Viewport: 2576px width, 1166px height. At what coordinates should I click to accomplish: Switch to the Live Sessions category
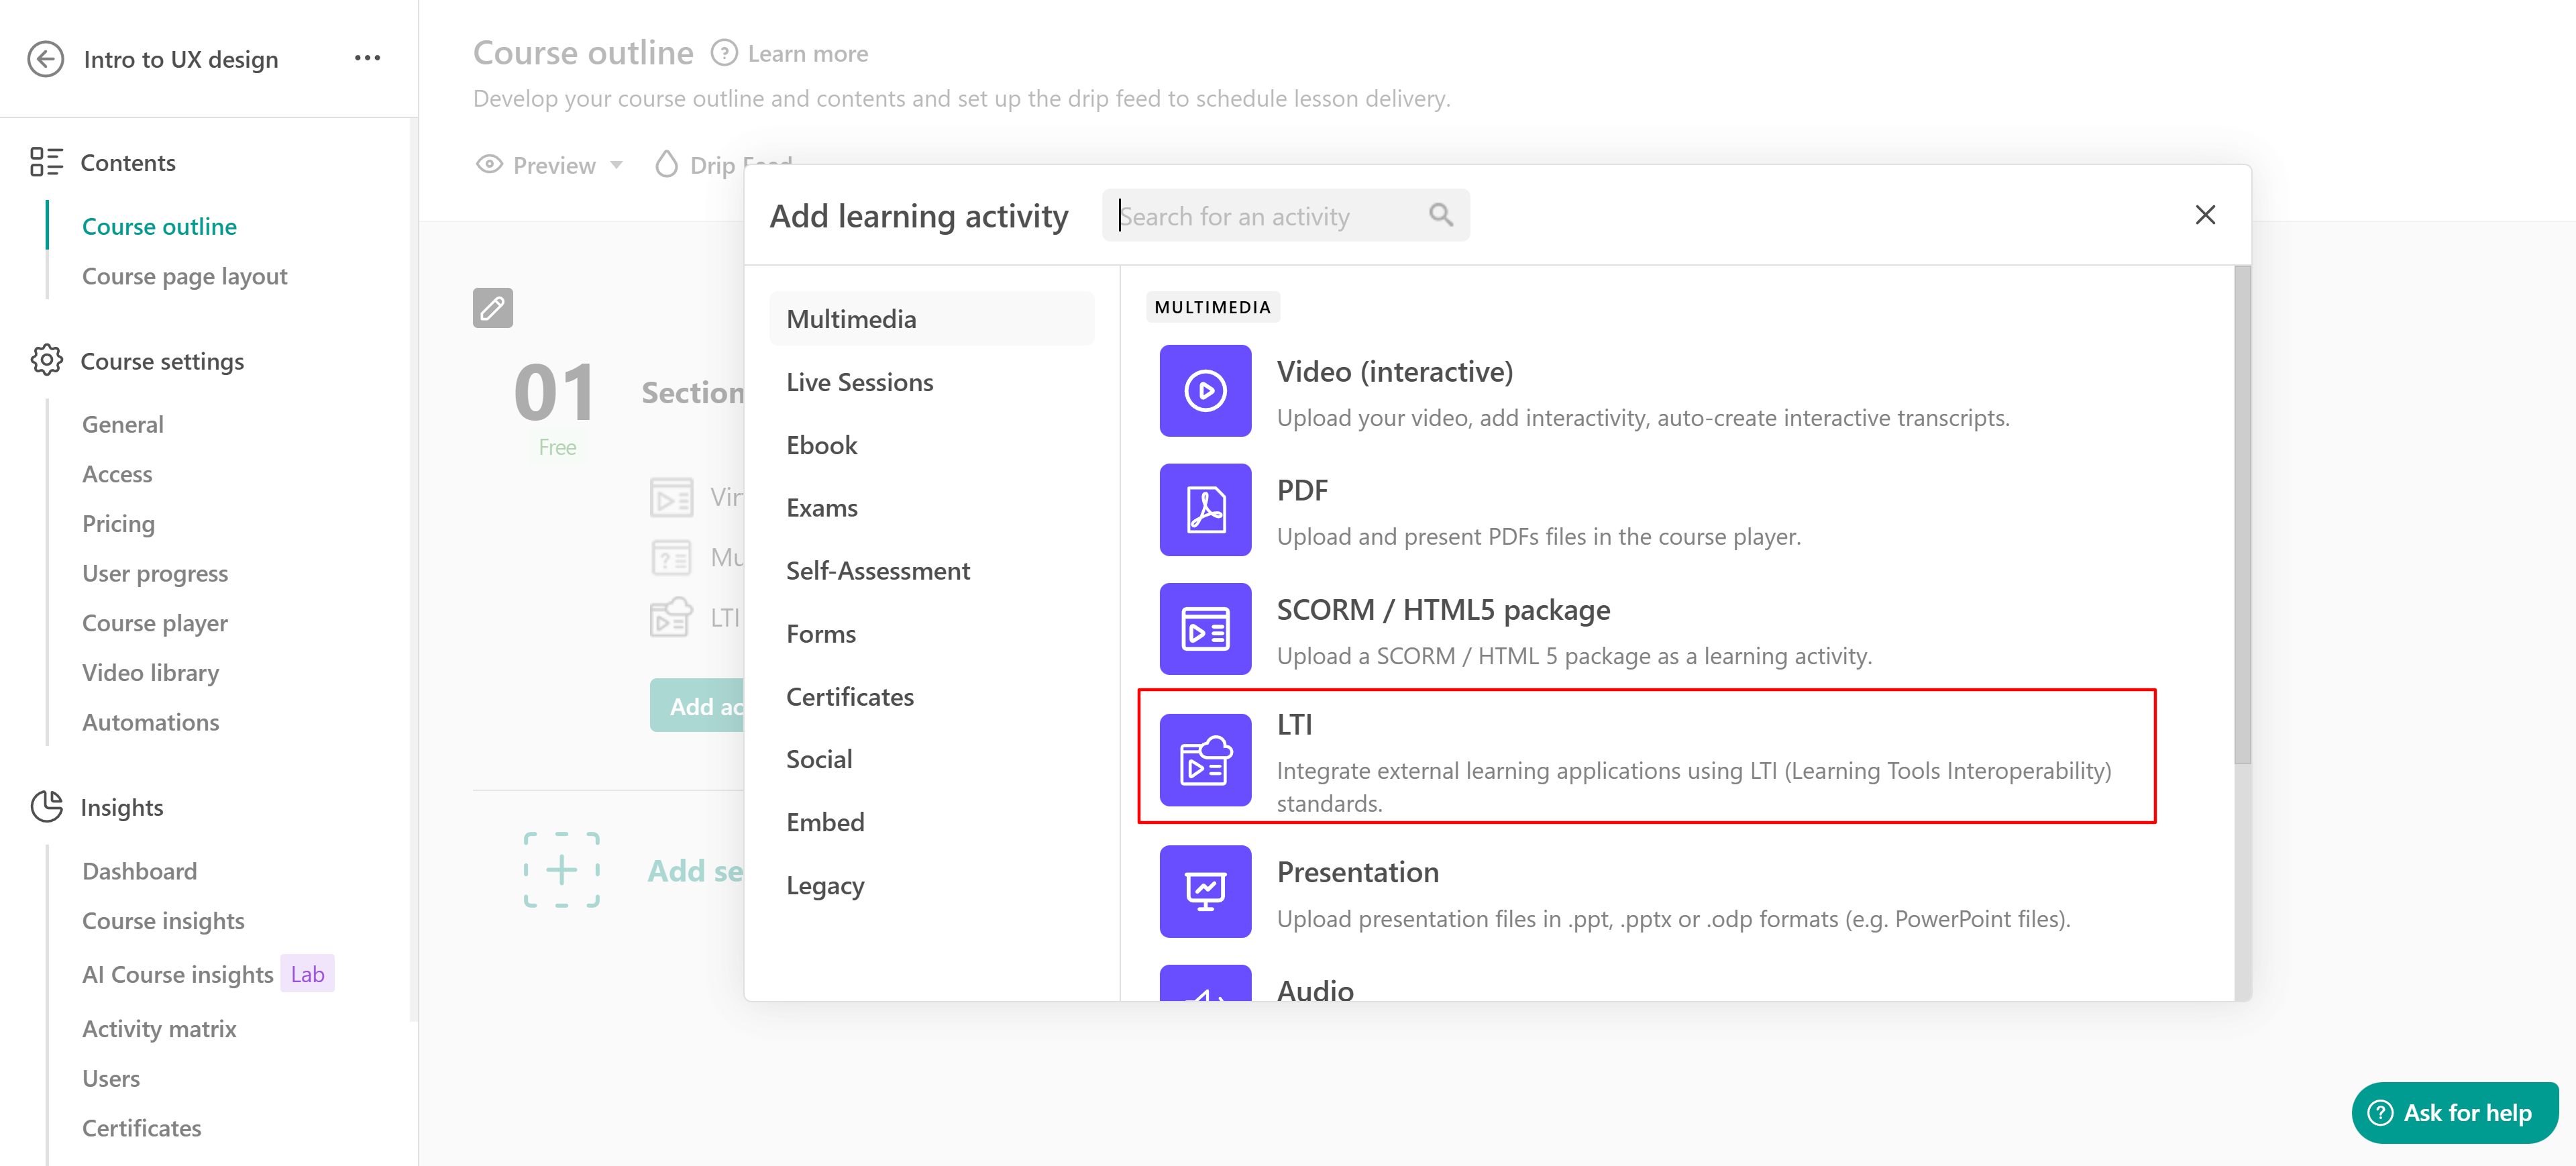859,382
